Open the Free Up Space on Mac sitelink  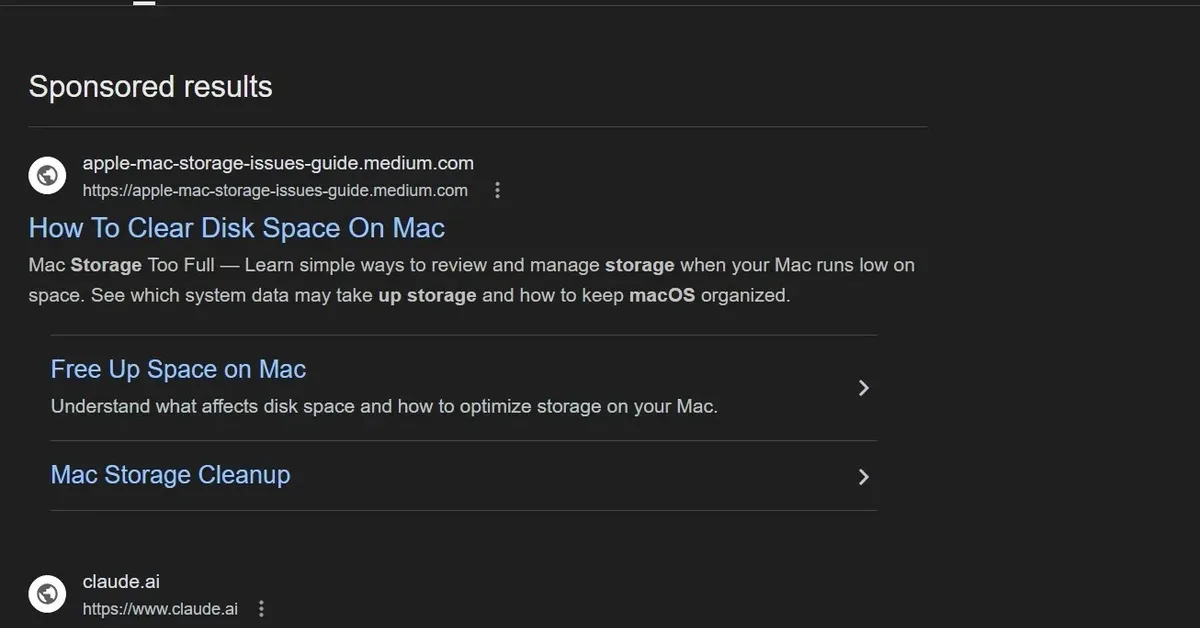coord(177,369)
